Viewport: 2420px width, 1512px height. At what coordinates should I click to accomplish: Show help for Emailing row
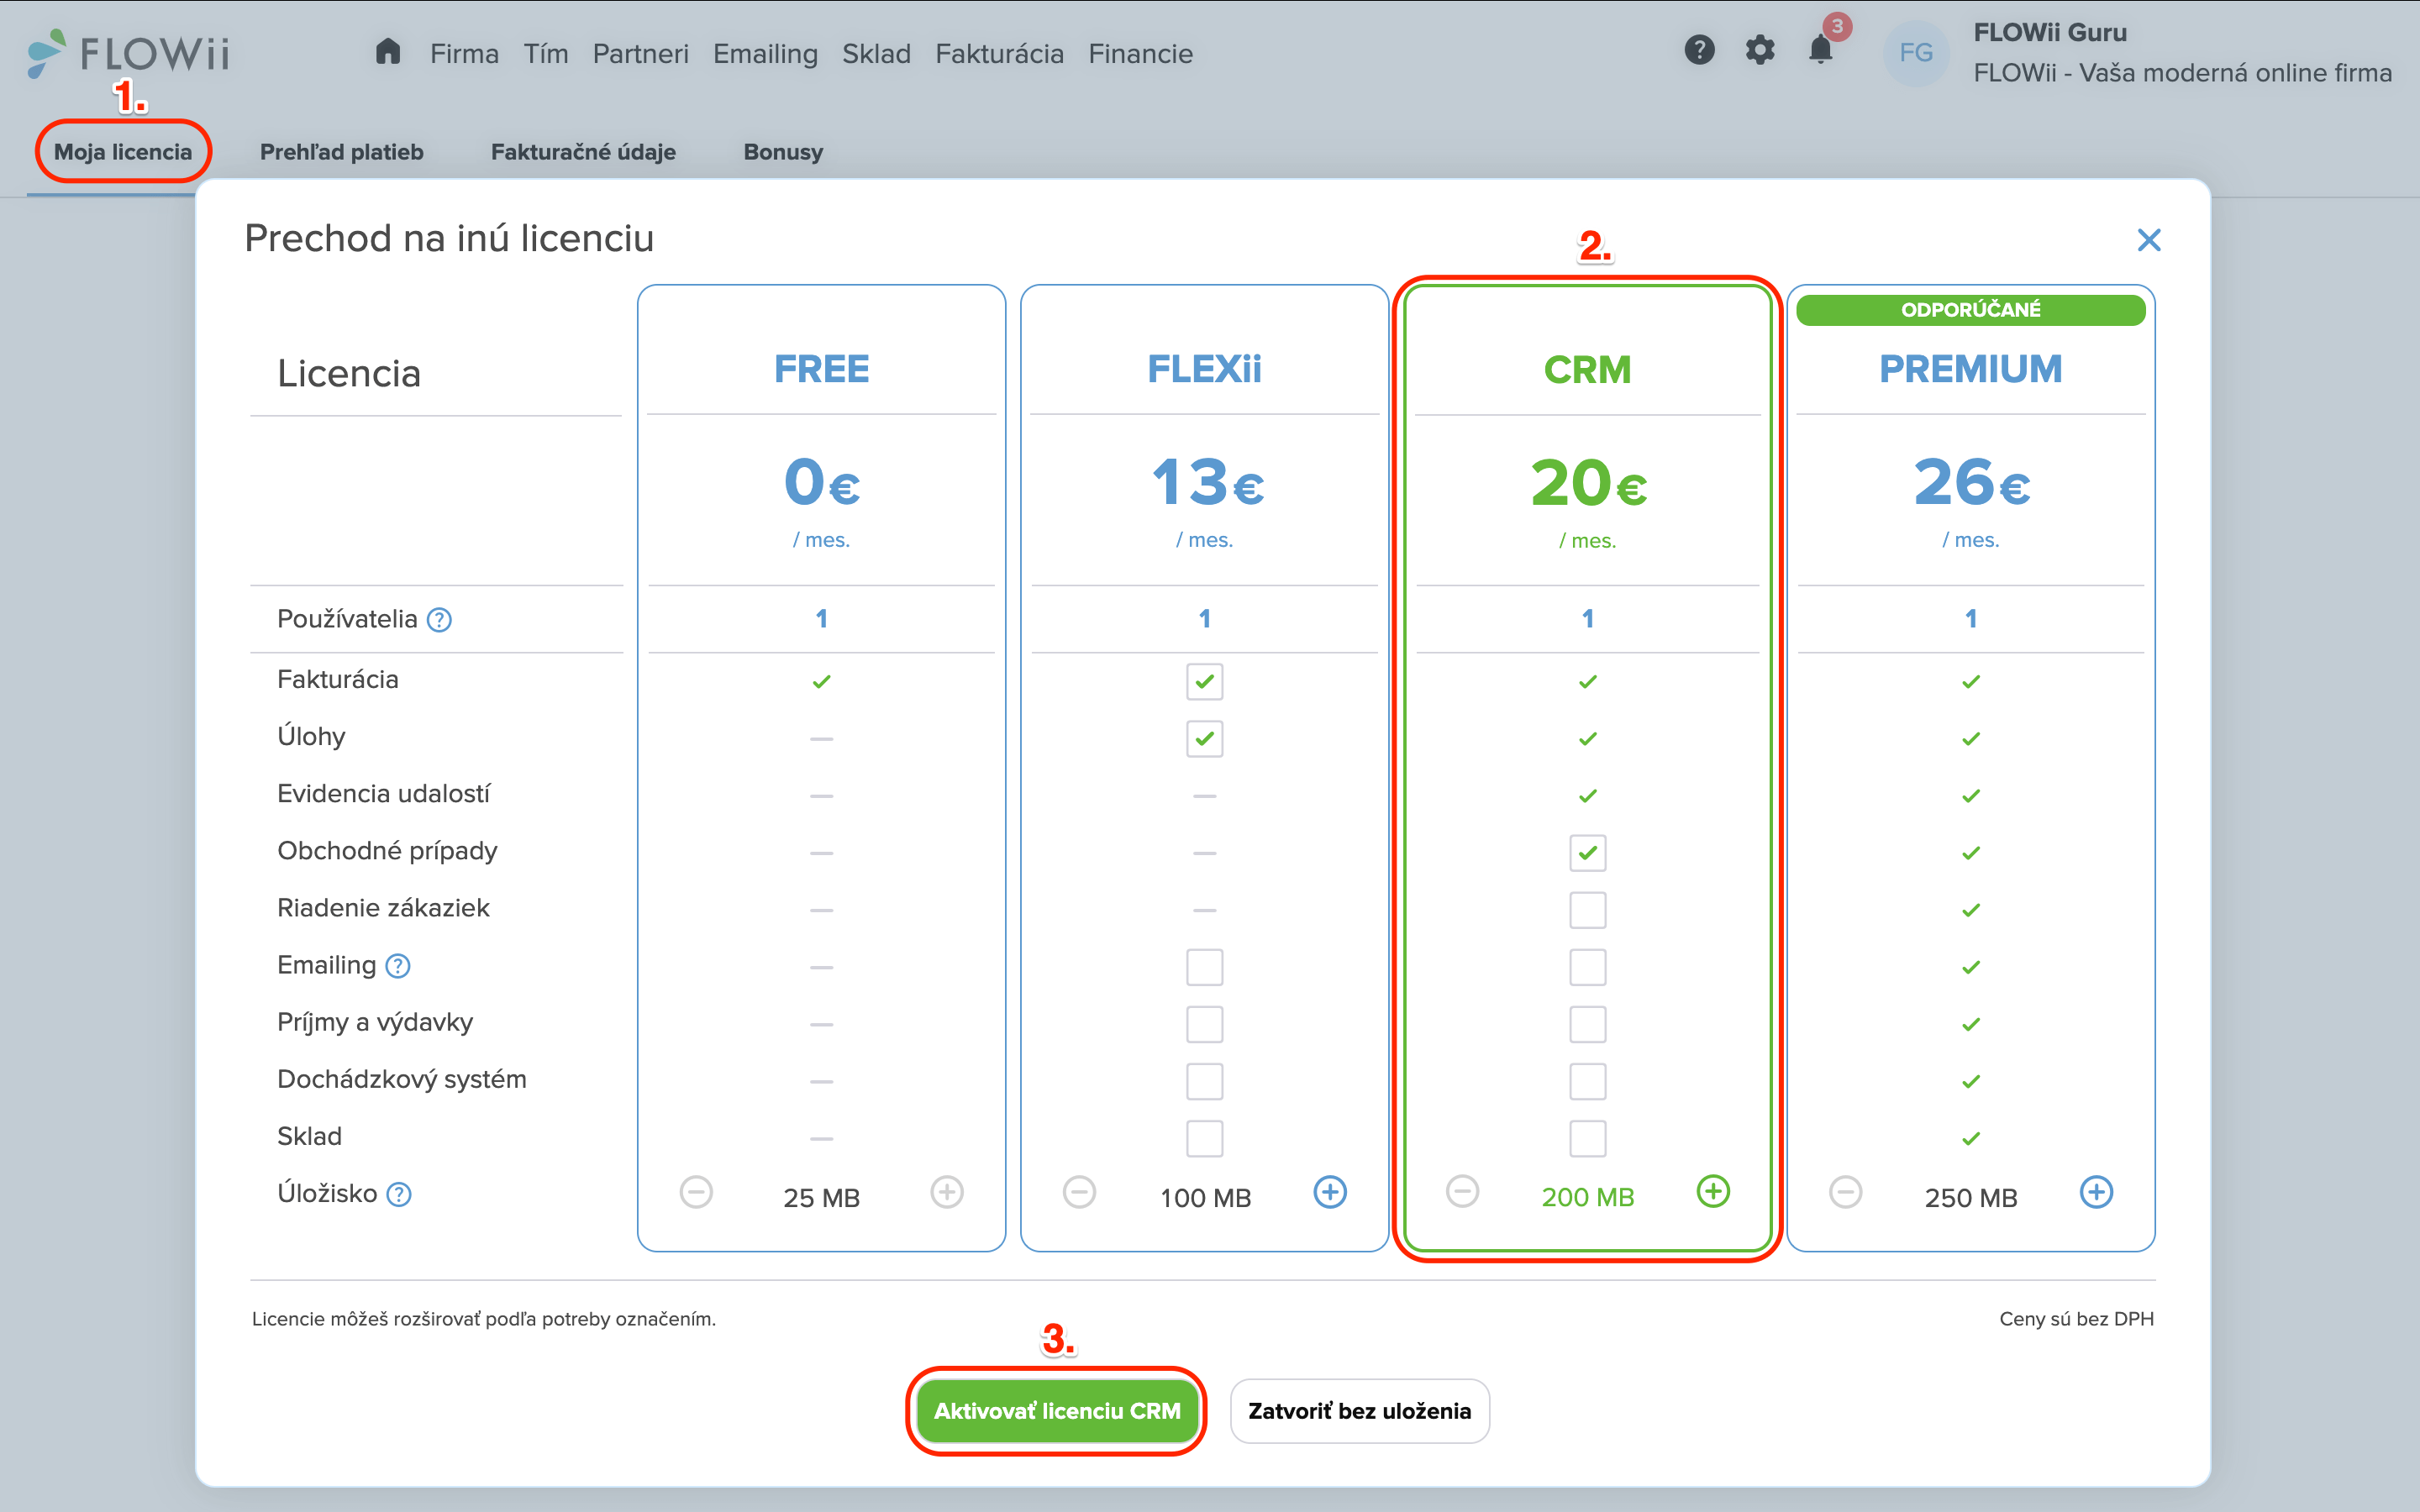click(x=398, y=966)
